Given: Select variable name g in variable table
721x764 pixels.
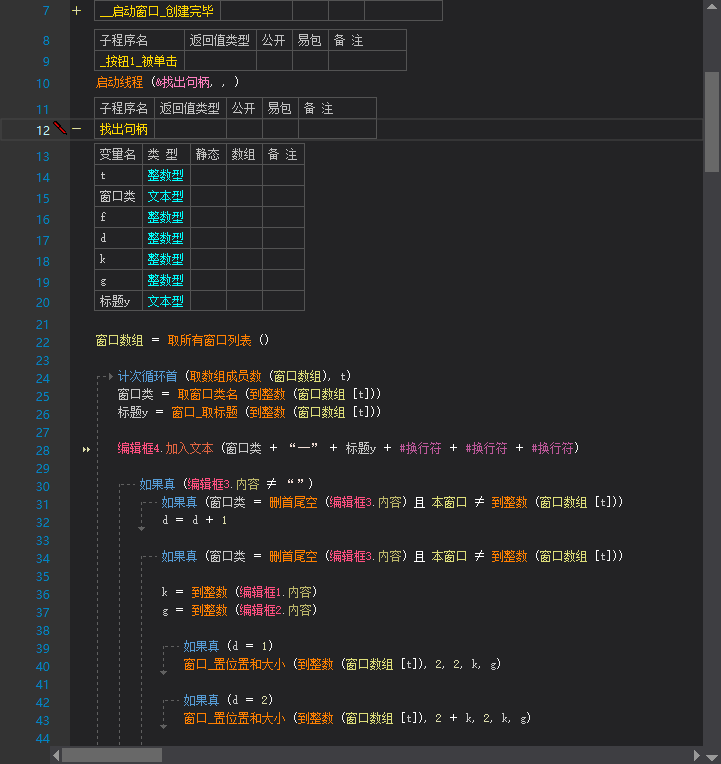Looking at the screenshot, I should 118,280.
